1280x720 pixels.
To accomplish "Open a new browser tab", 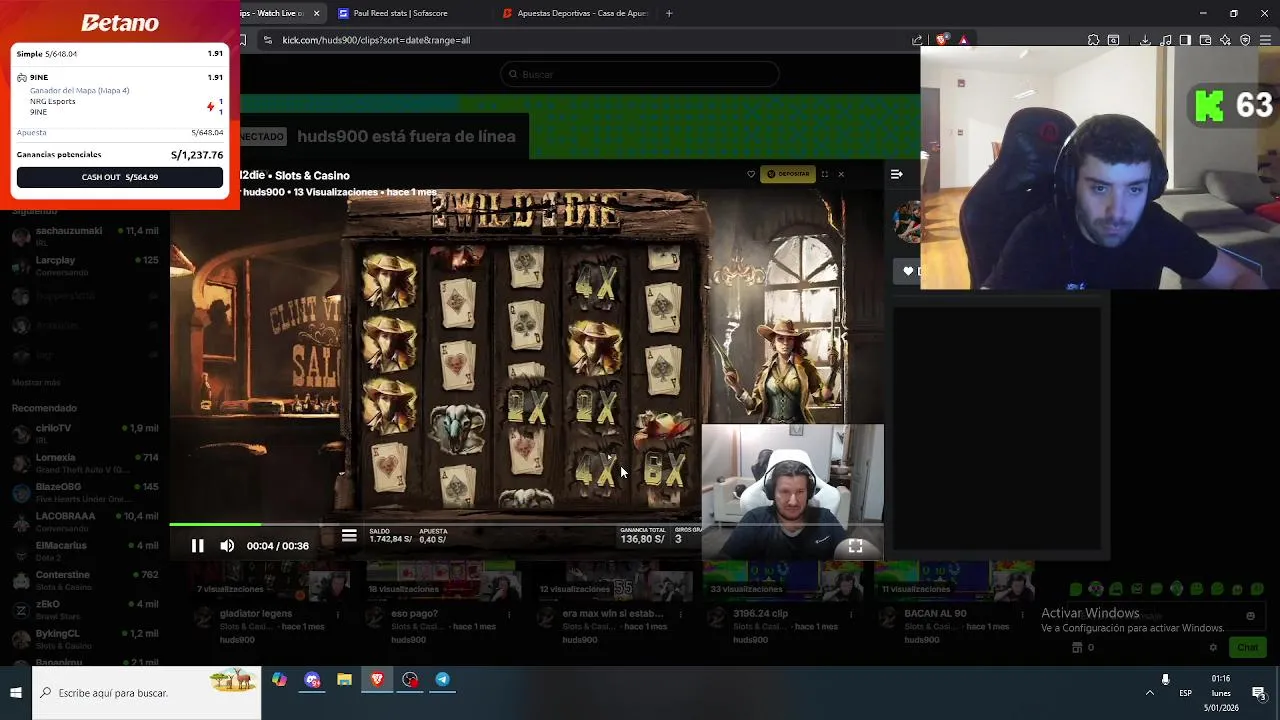I will [x=669, y=13].
